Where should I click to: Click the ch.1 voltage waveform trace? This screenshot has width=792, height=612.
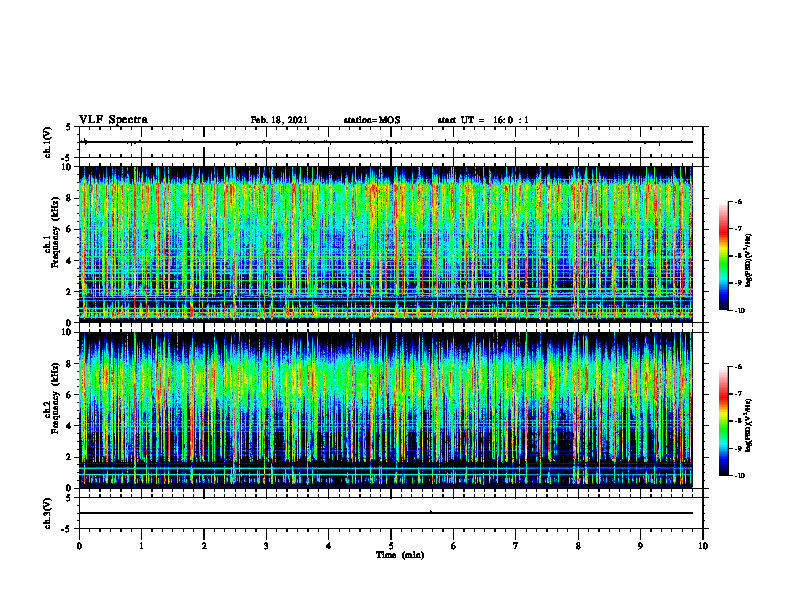click(385, 142)
